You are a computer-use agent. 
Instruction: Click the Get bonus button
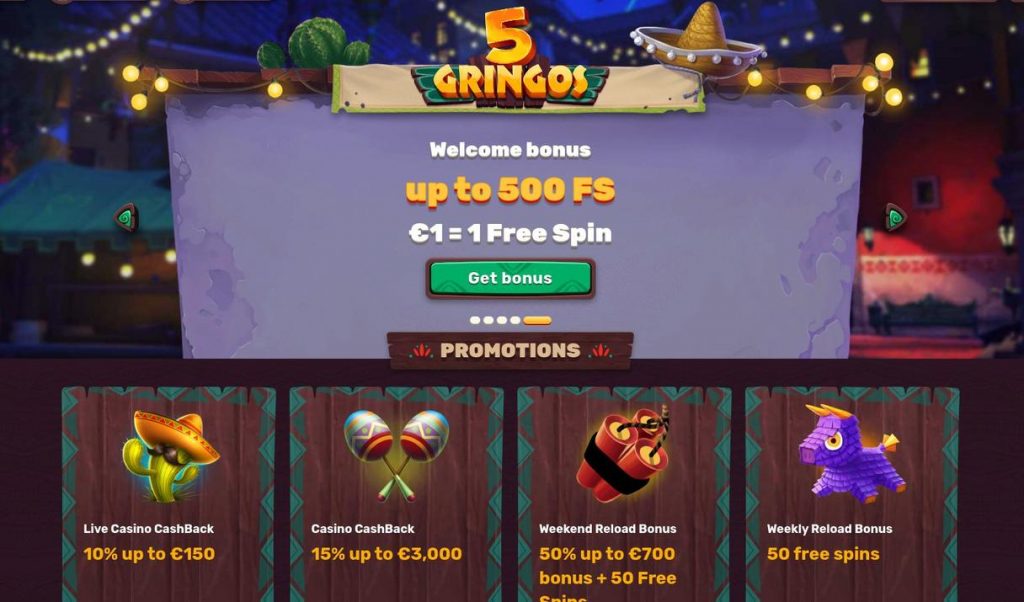click(x=510, y=278)
